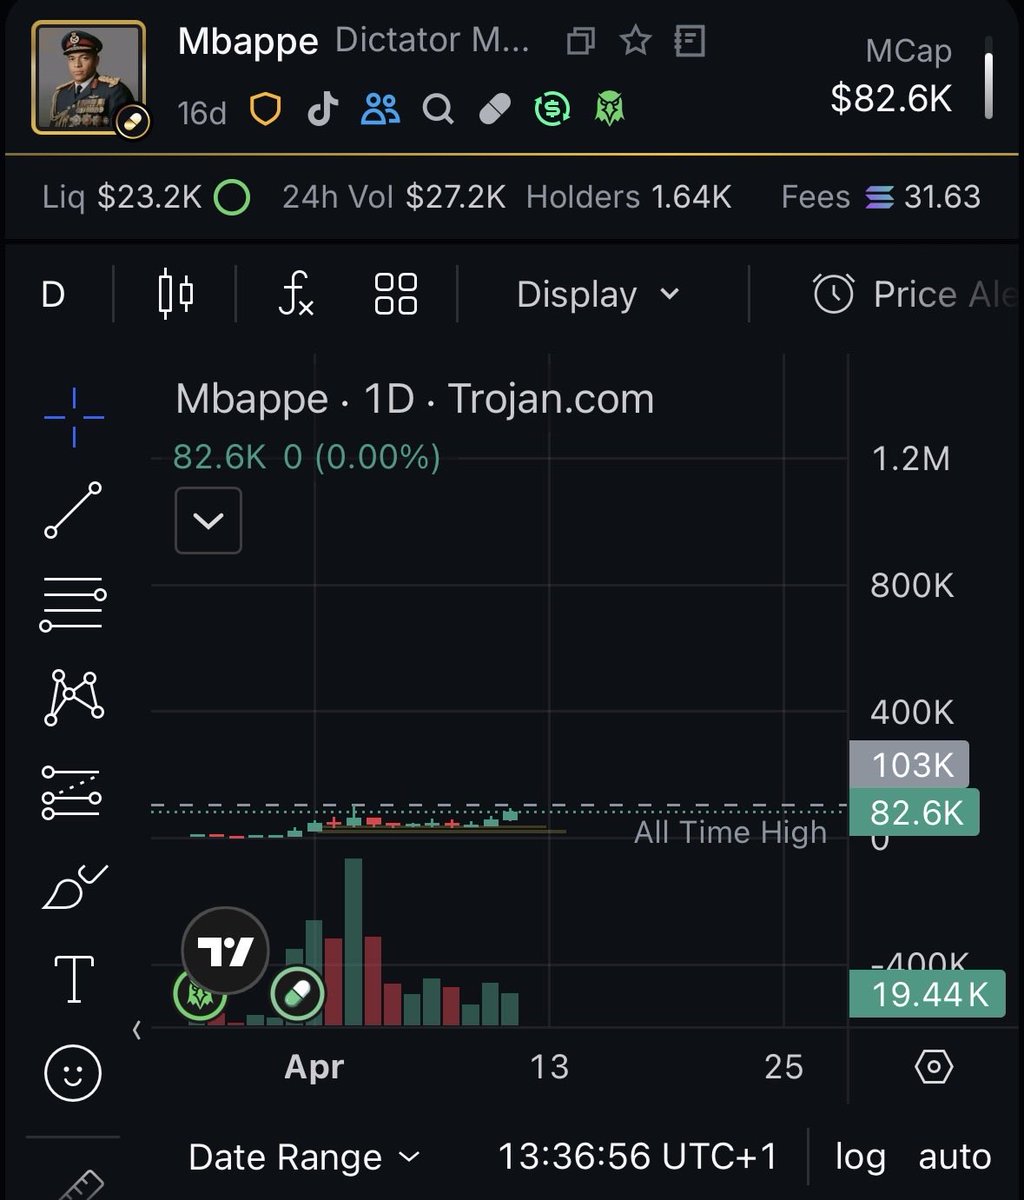Open the fx indicators menu
The width and height of the screenshot is (1024, 1200).
(296, 295)
